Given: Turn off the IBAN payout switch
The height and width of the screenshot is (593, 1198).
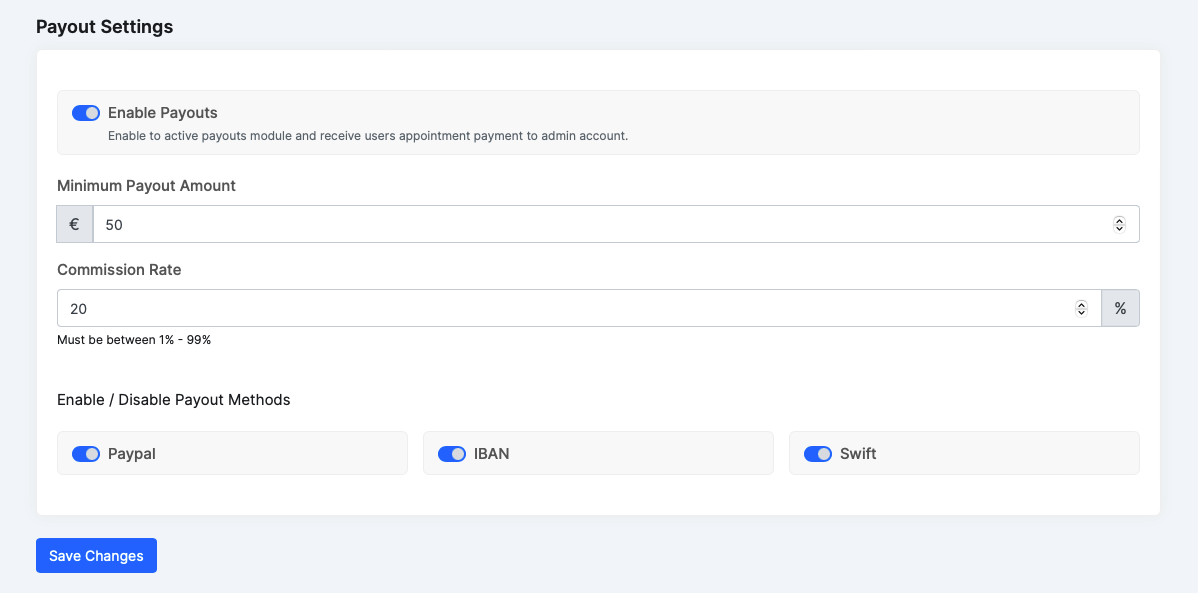Looking at the screenshot, I should 452,454.
